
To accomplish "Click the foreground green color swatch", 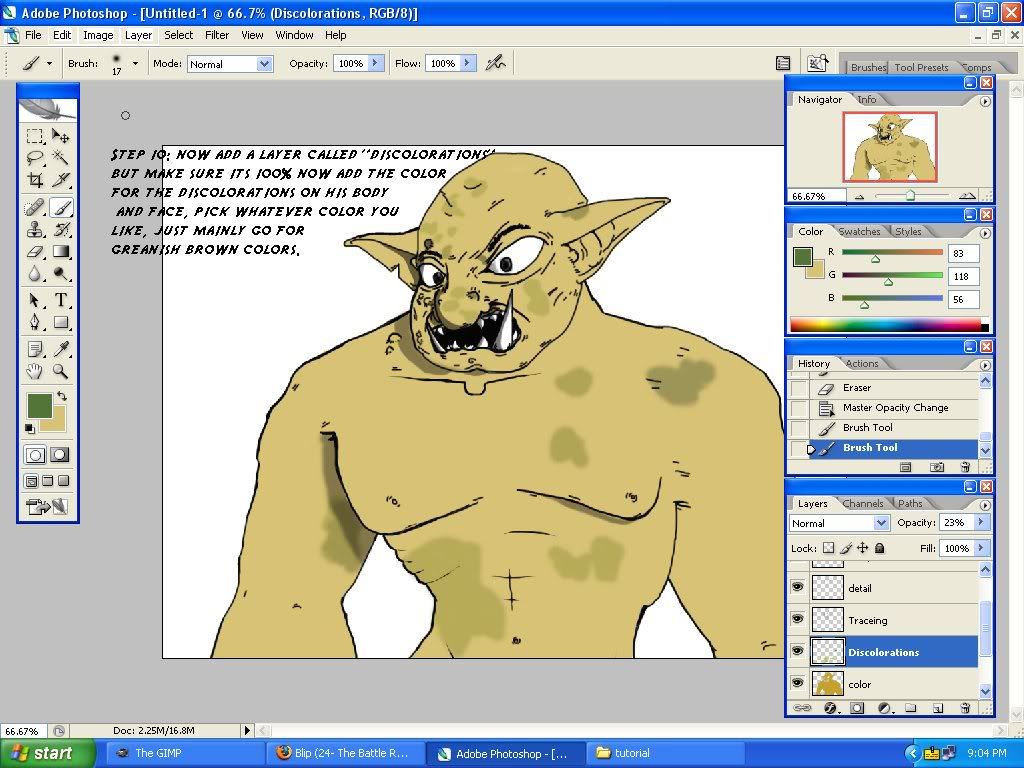I will 39,405.
